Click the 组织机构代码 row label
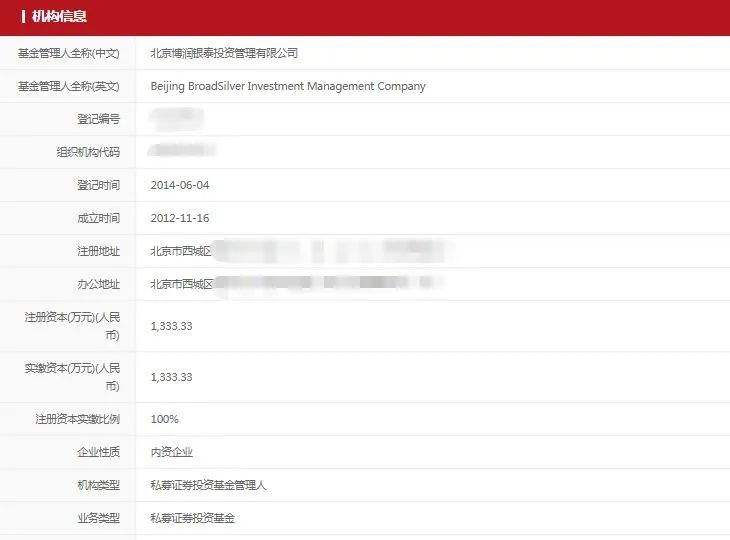Image resolution: width=730 pixels, height=540 pixels. coord(88,152)
